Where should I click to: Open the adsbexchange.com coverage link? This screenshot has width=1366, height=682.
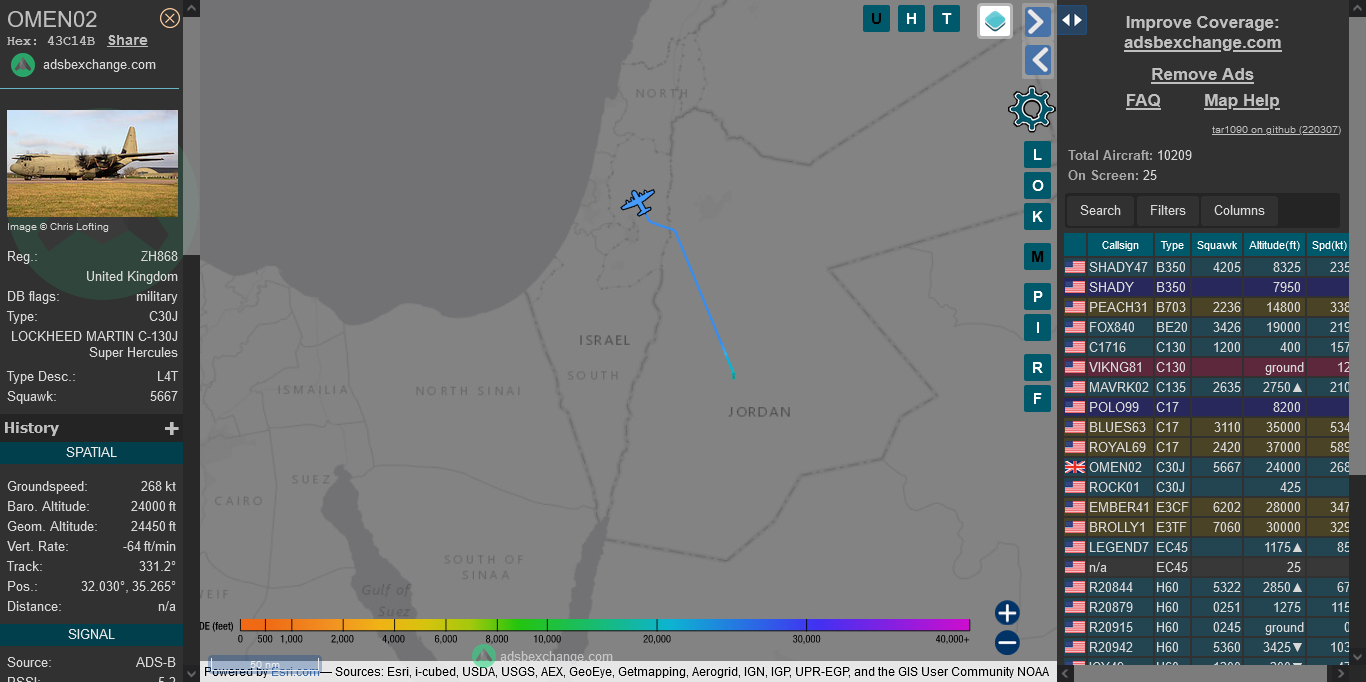pos(1202,42)
